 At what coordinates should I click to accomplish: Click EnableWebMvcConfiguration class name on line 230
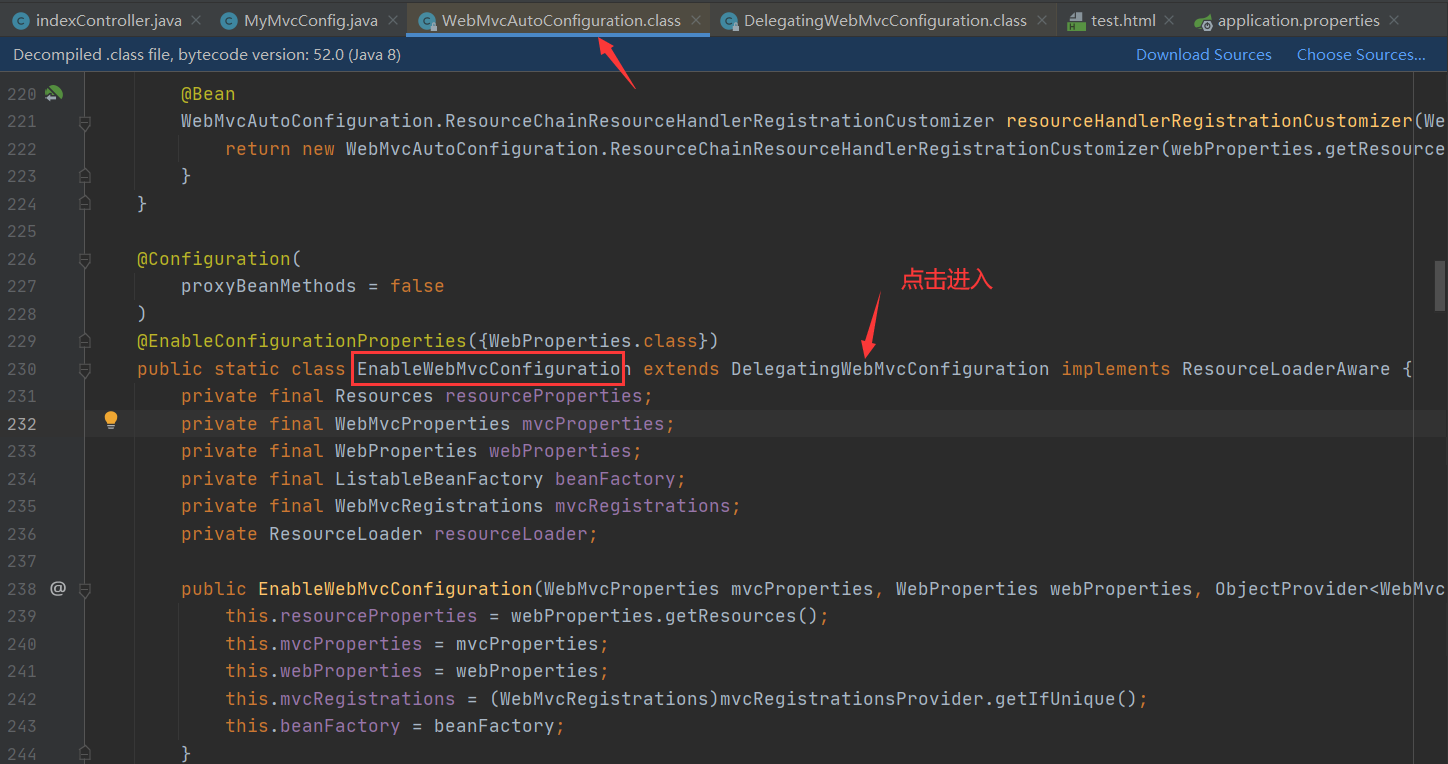[494, 369]
